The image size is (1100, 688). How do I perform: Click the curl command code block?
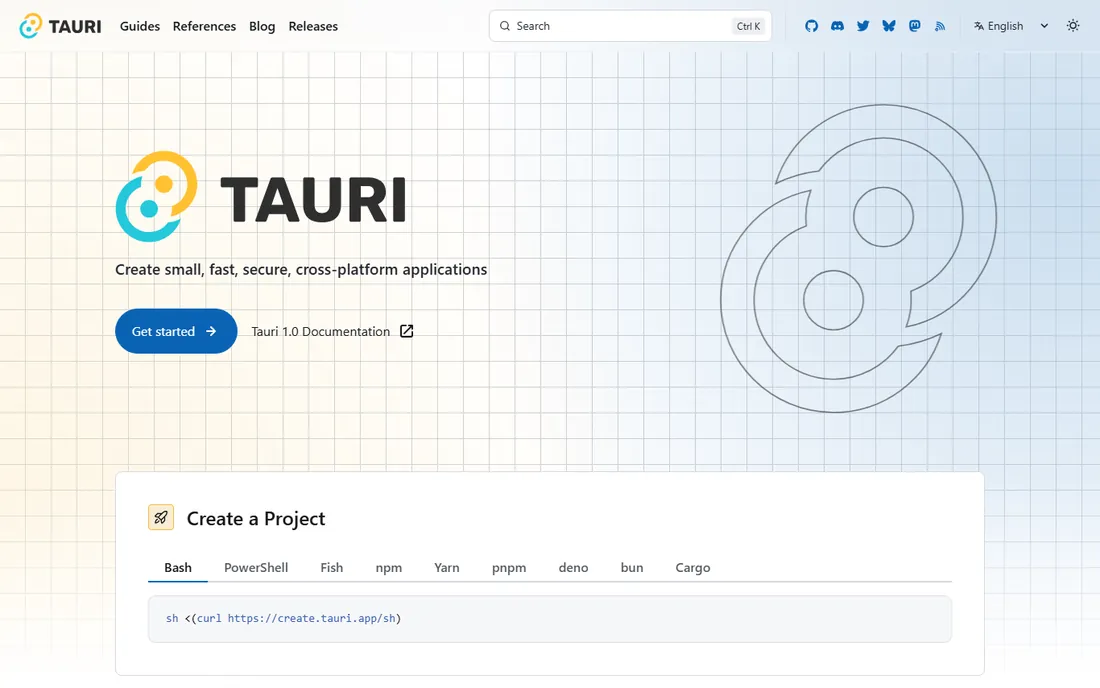point(549,619)
